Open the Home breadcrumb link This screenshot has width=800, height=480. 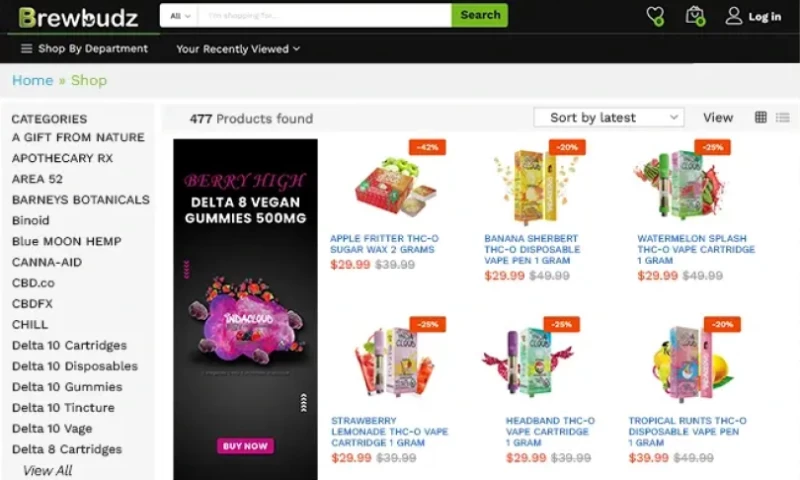tap(33, 81)
